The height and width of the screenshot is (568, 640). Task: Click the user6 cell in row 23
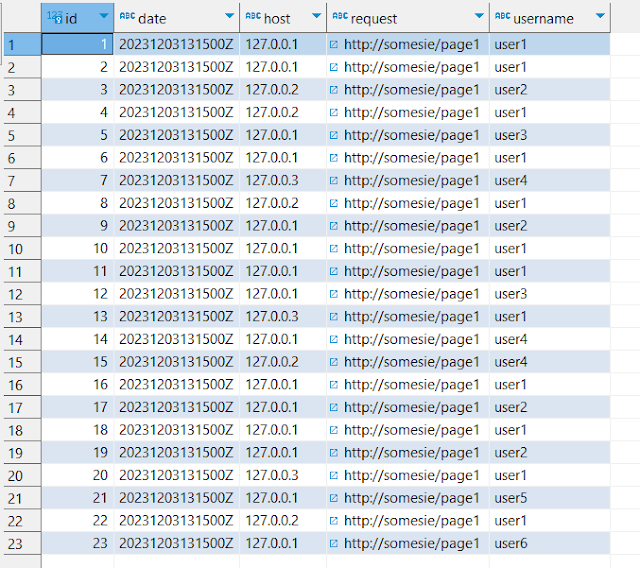point(511,544)
